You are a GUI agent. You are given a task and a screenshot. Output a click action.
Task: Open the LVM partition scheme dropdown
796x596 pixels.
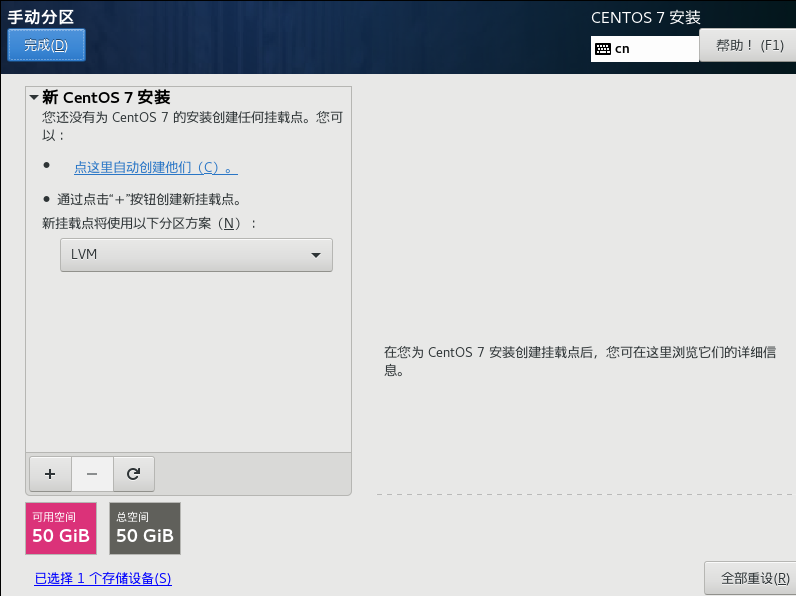[x=196, y=255]
